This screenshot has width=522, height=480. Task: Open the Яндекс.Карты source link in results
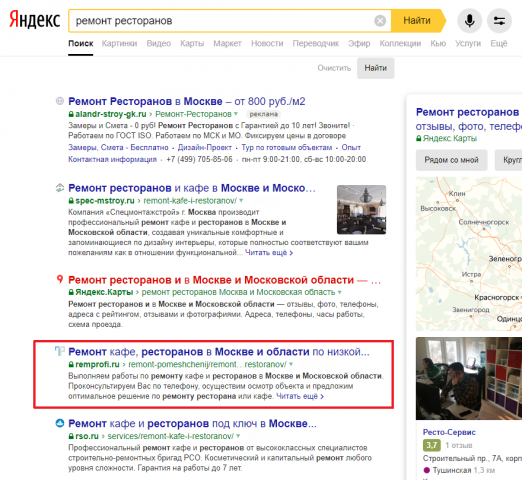(x=104, y=292)
